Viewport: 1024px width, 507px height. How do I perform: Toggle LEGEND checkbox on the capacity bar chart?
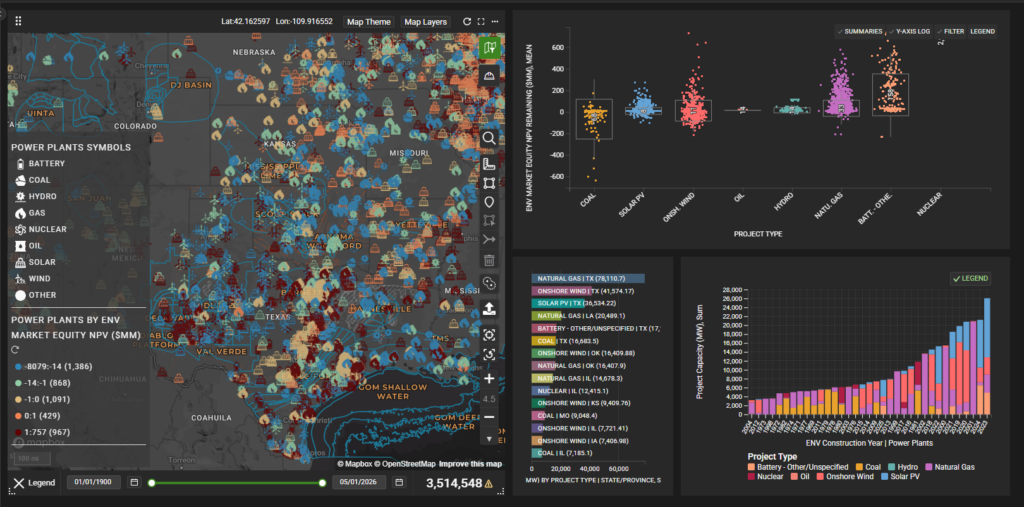pos(970,278)
